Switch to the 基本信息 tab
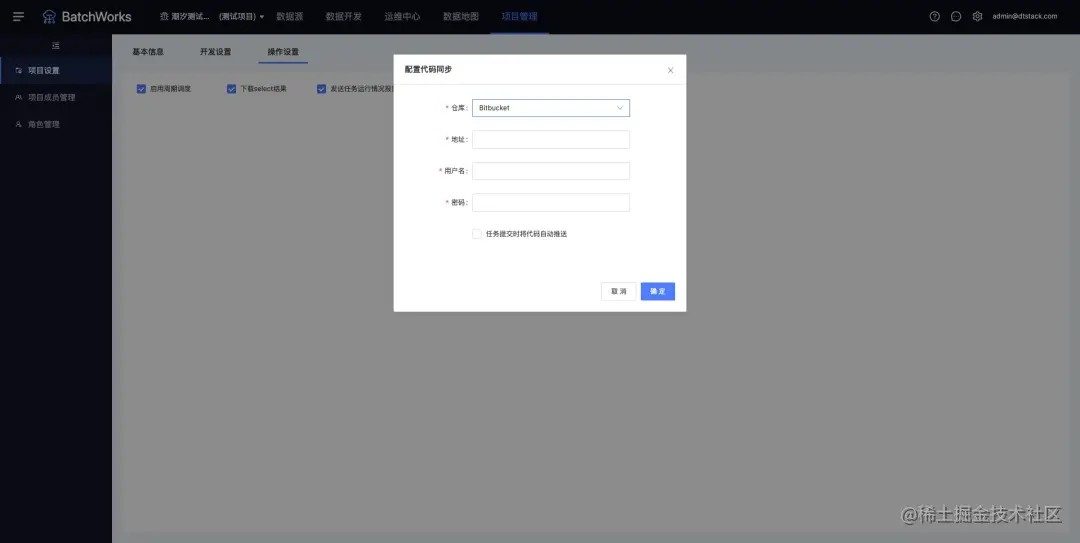 click(148, 52)
